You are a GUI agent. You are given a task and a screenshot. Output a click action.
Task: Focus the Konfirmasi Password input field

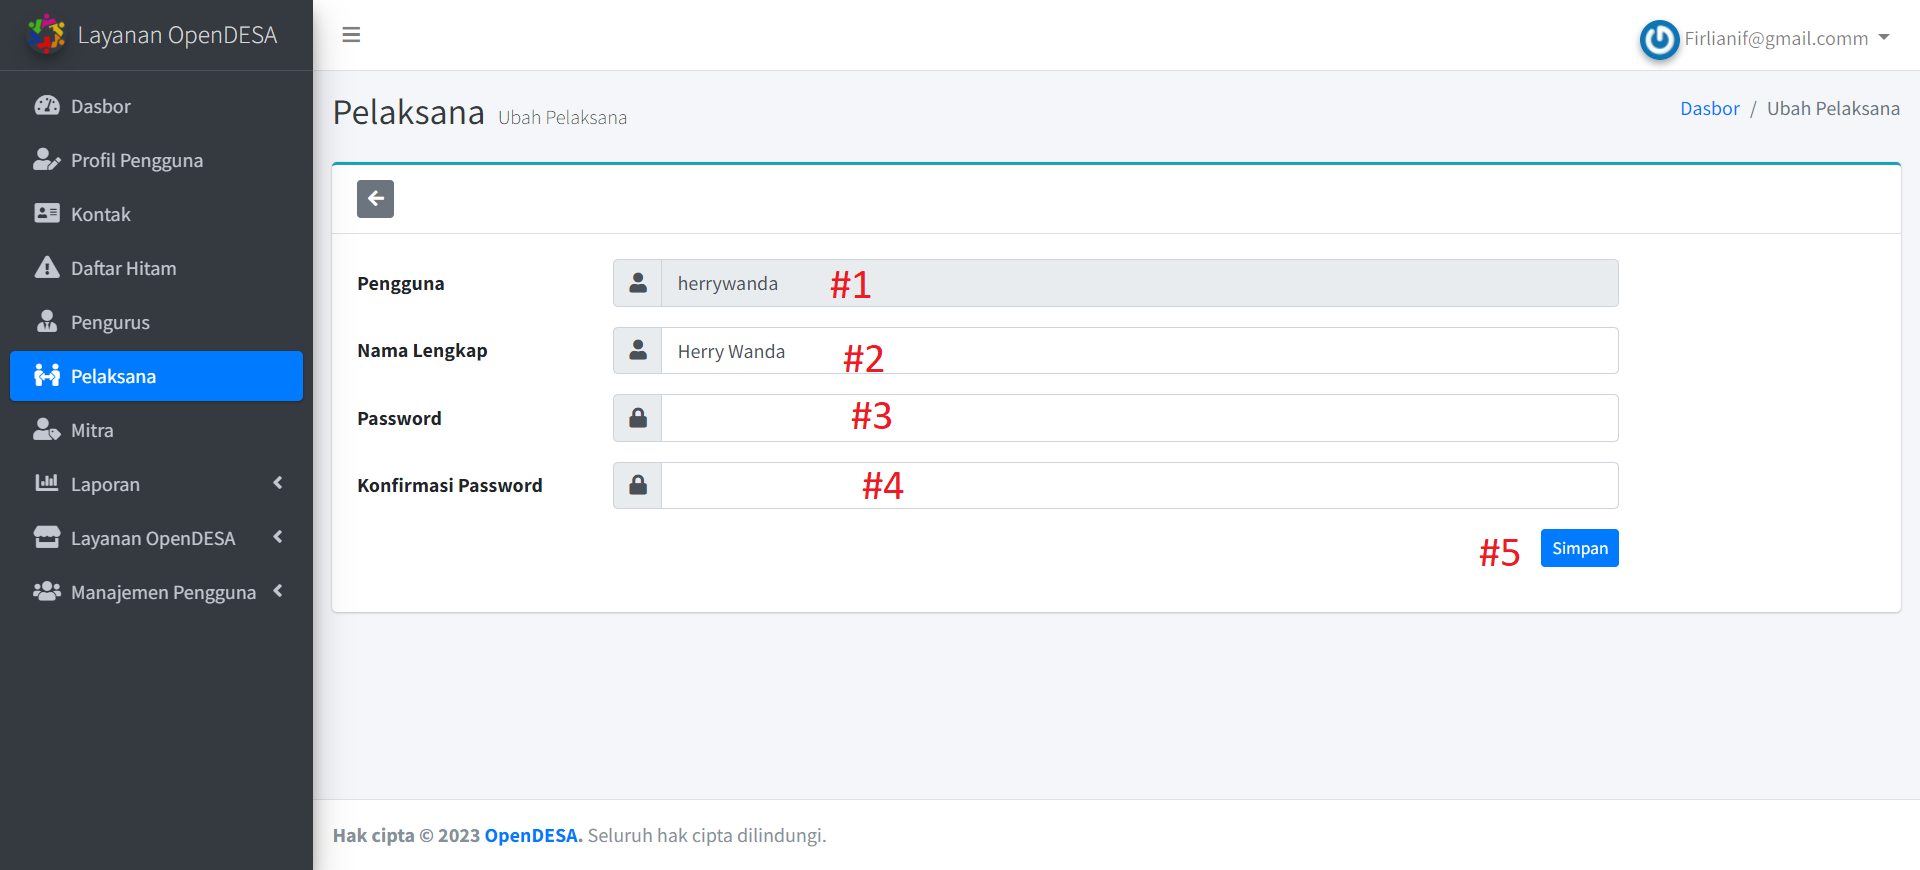1139,485
